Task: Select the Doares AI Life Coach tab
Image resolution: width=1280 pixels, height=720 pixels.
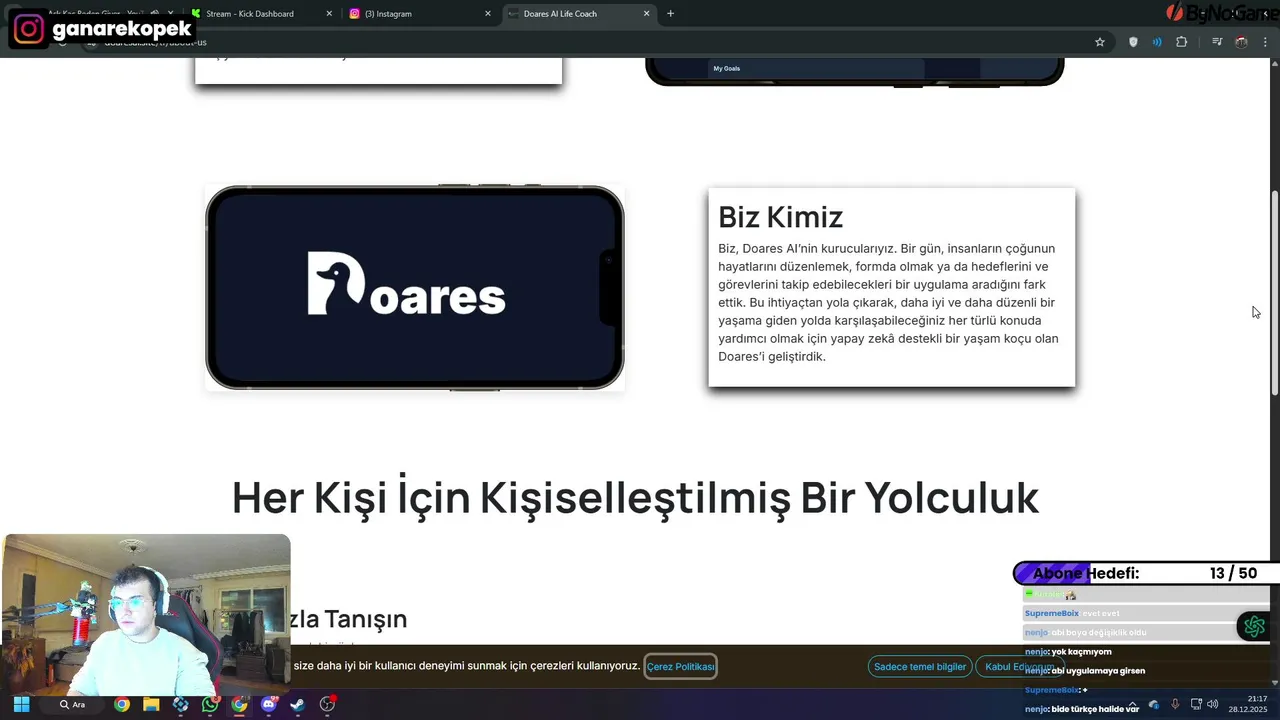Action: [580, 14]
